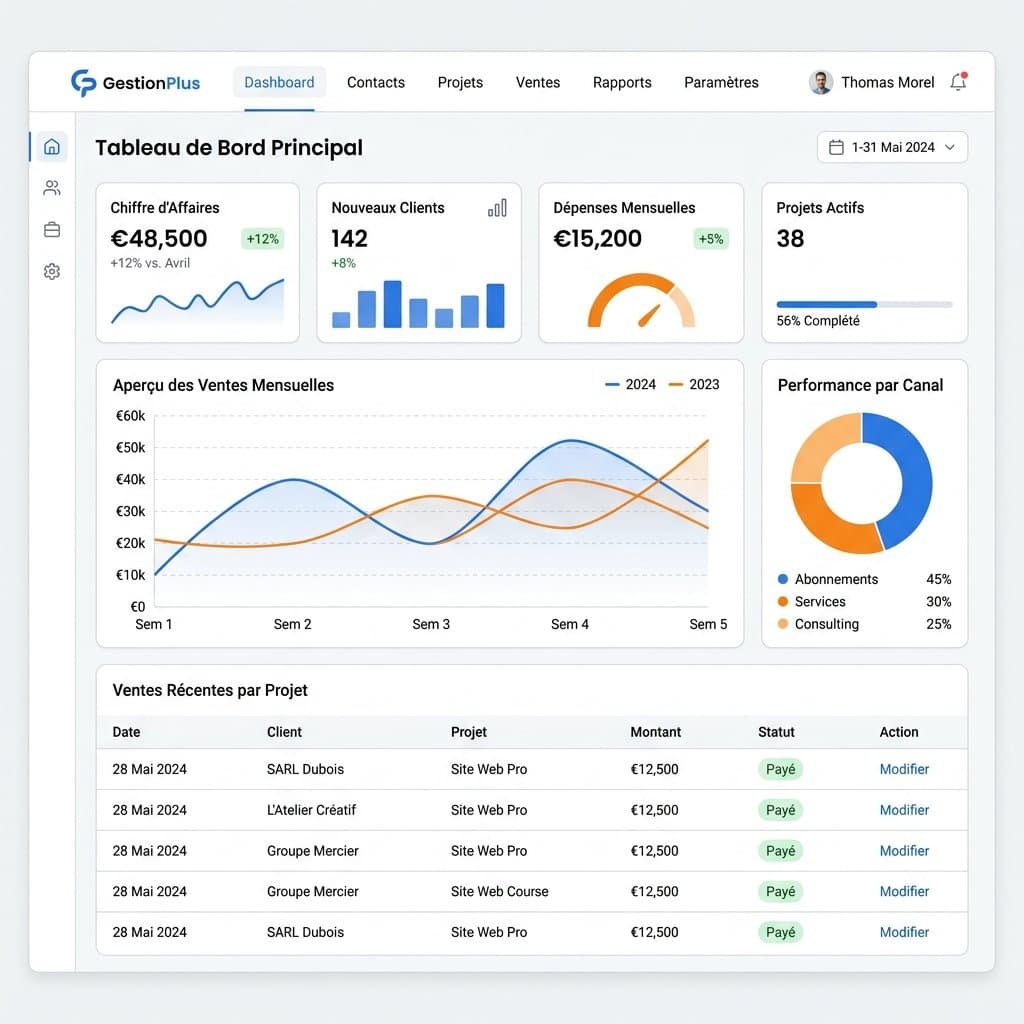Click Thomas Morel's profile avatar
1024x1024 pixels.
[820, 82]
